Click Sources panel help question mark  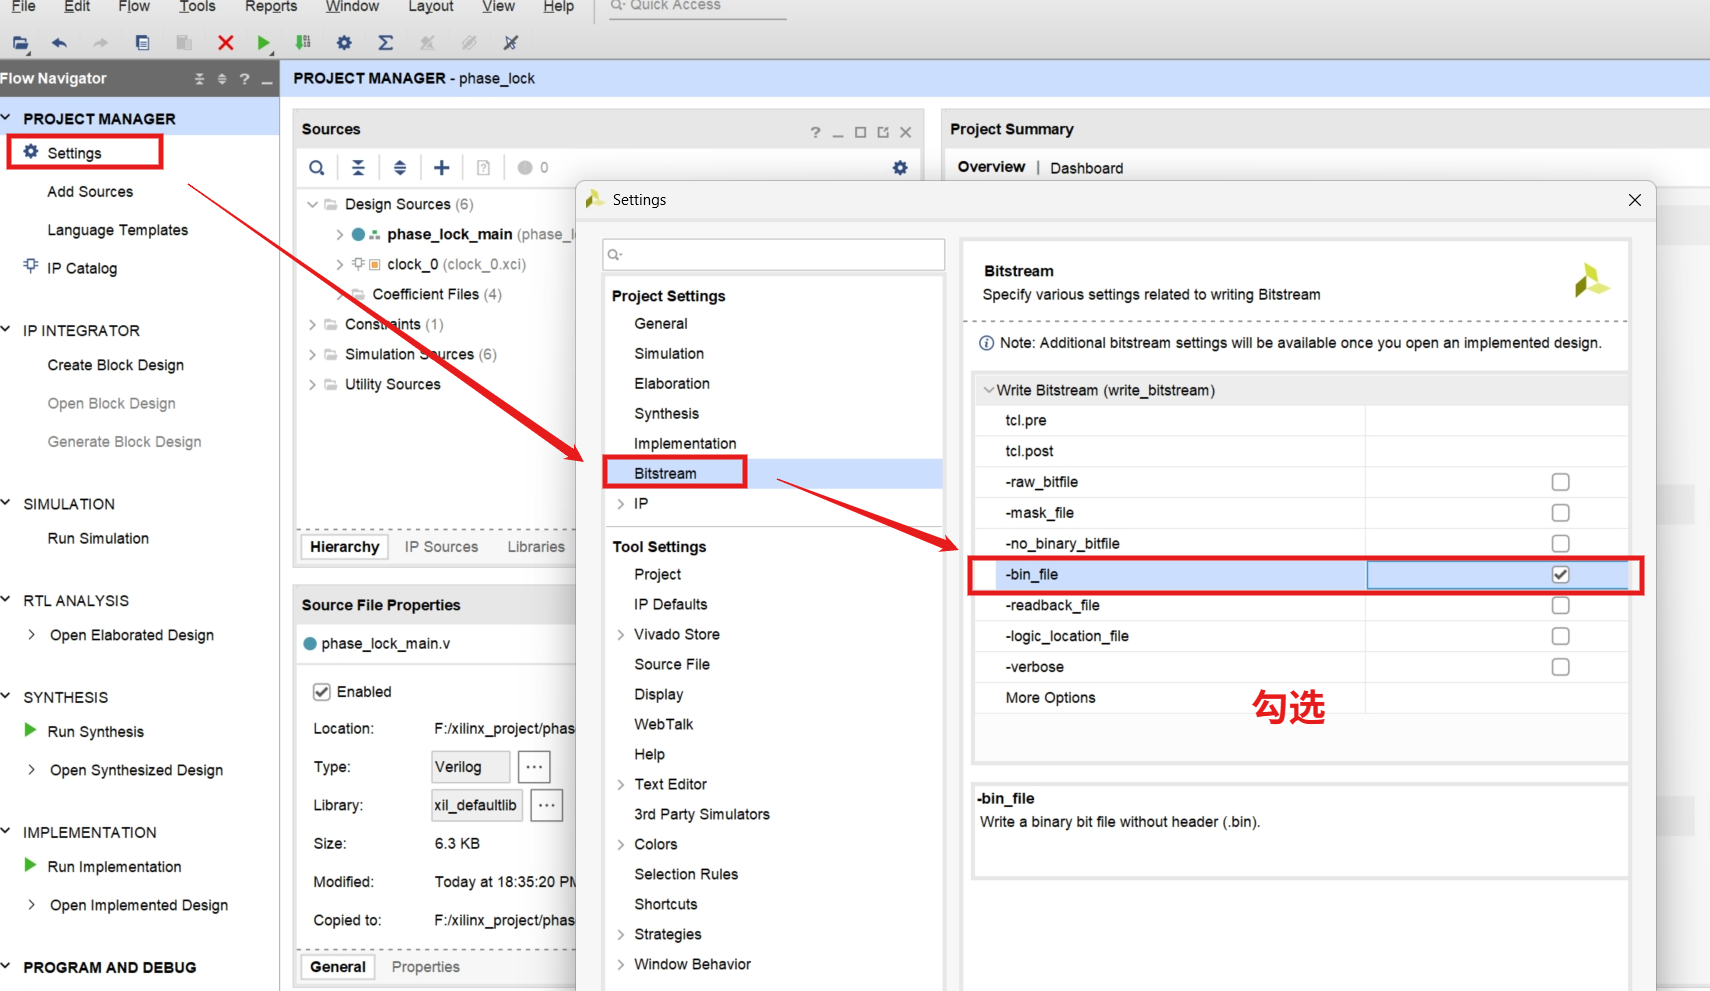[815, 132]
